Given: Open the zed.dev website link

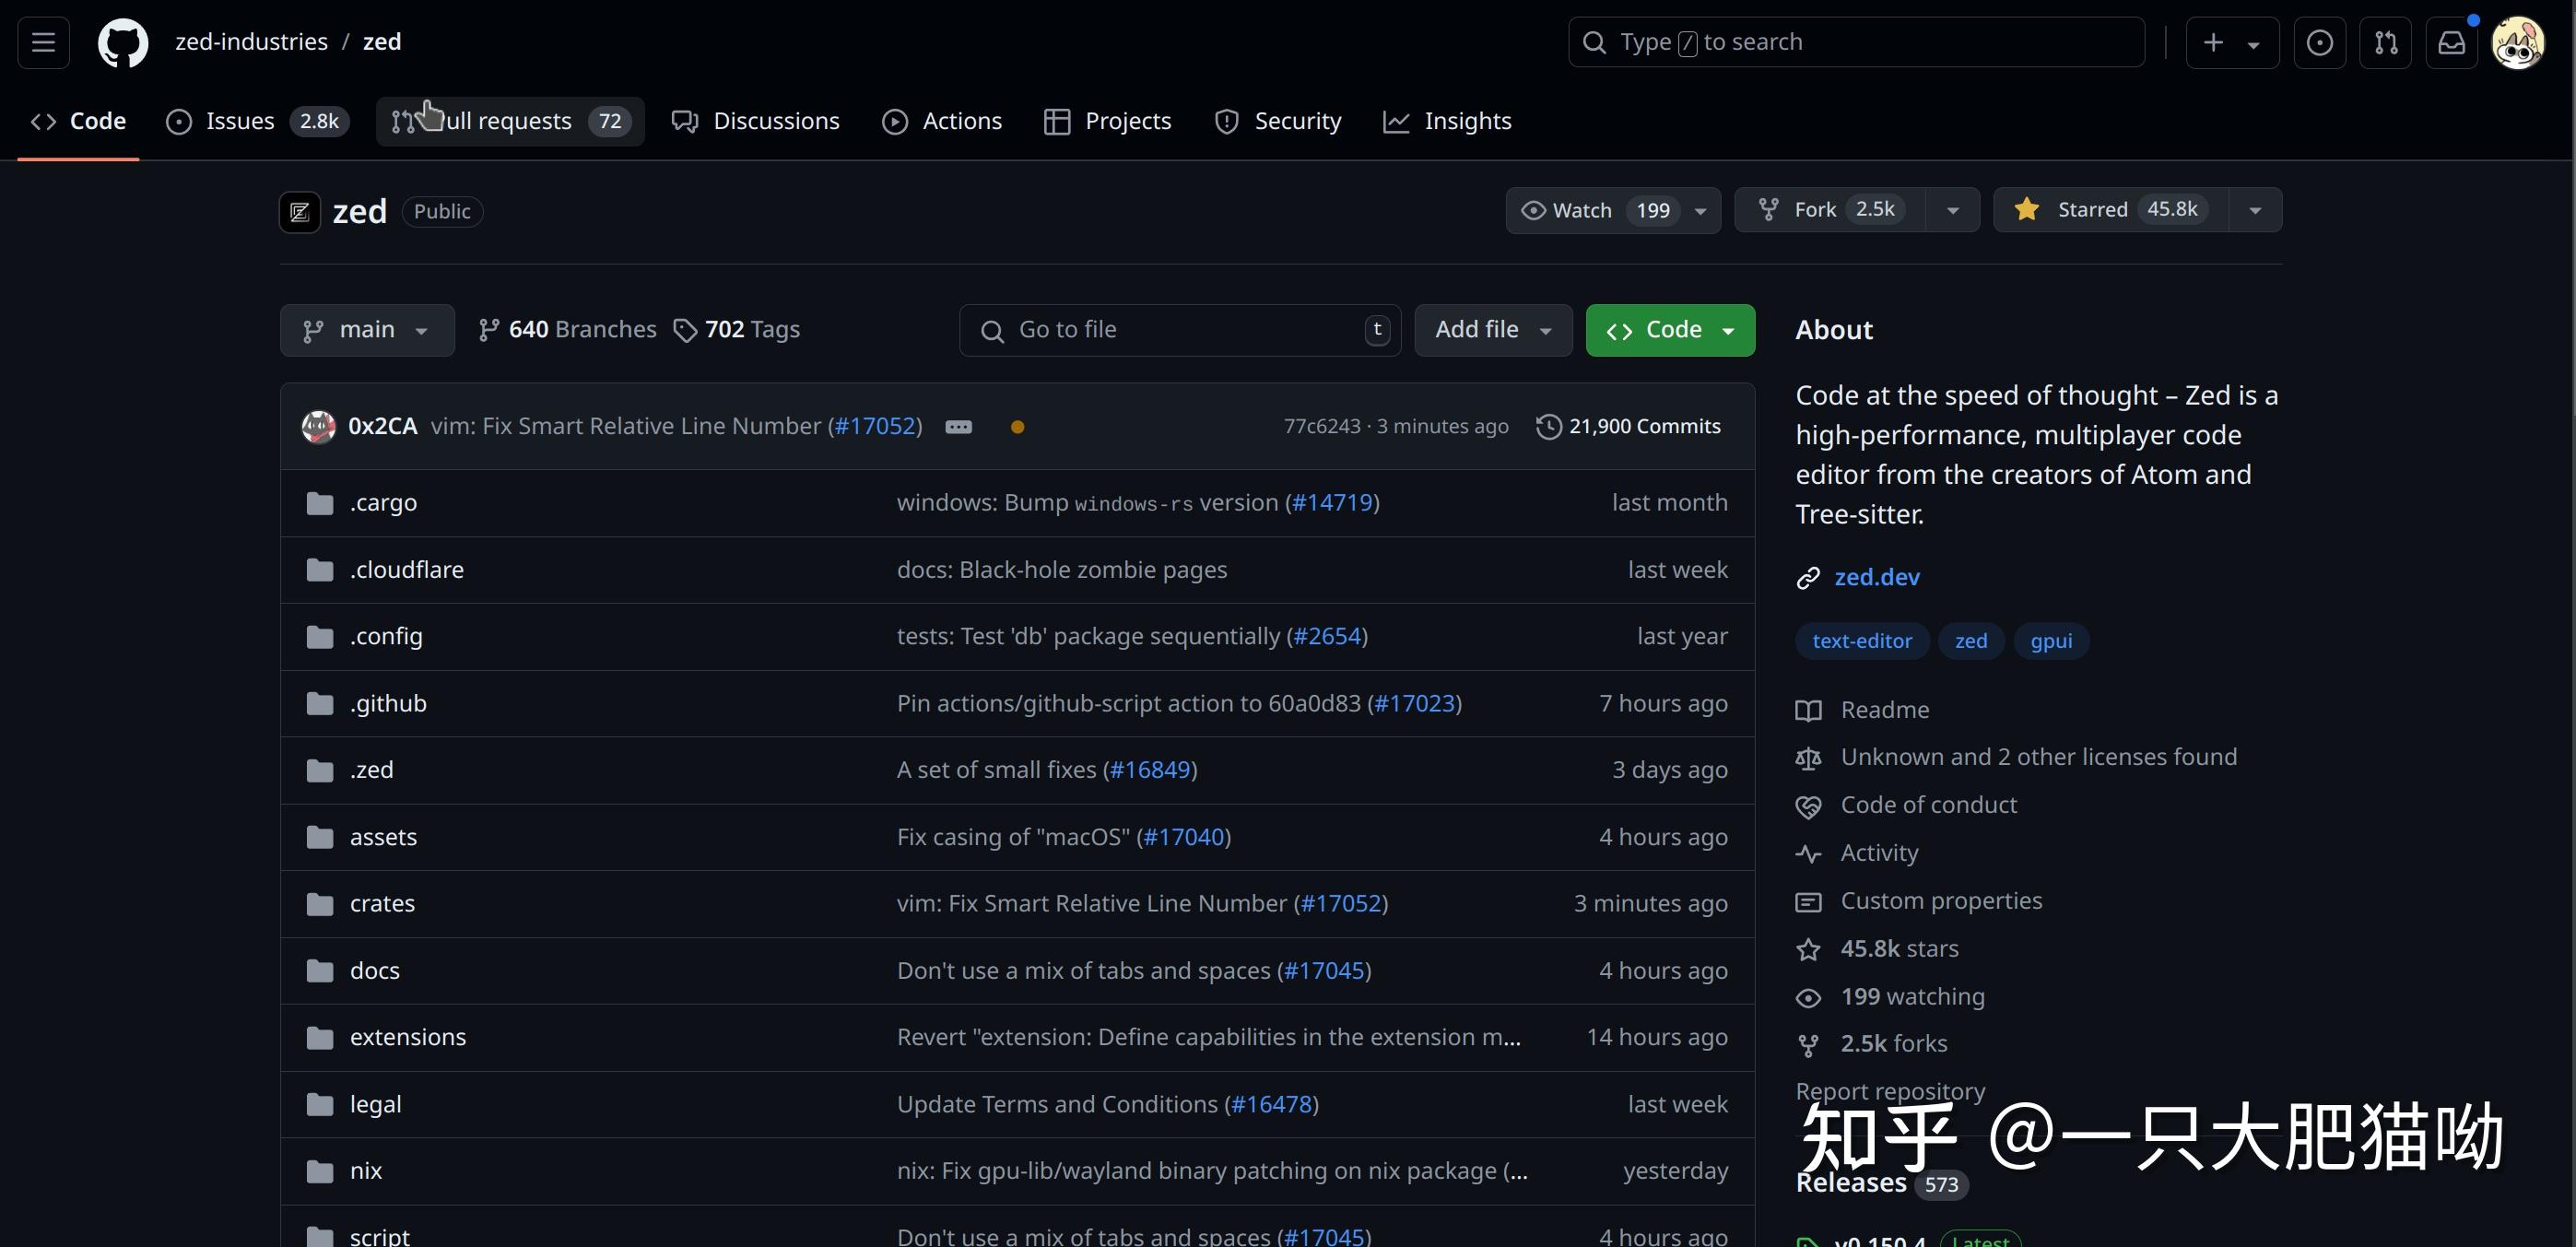Looking at the screenshot, I should 1876,577.
